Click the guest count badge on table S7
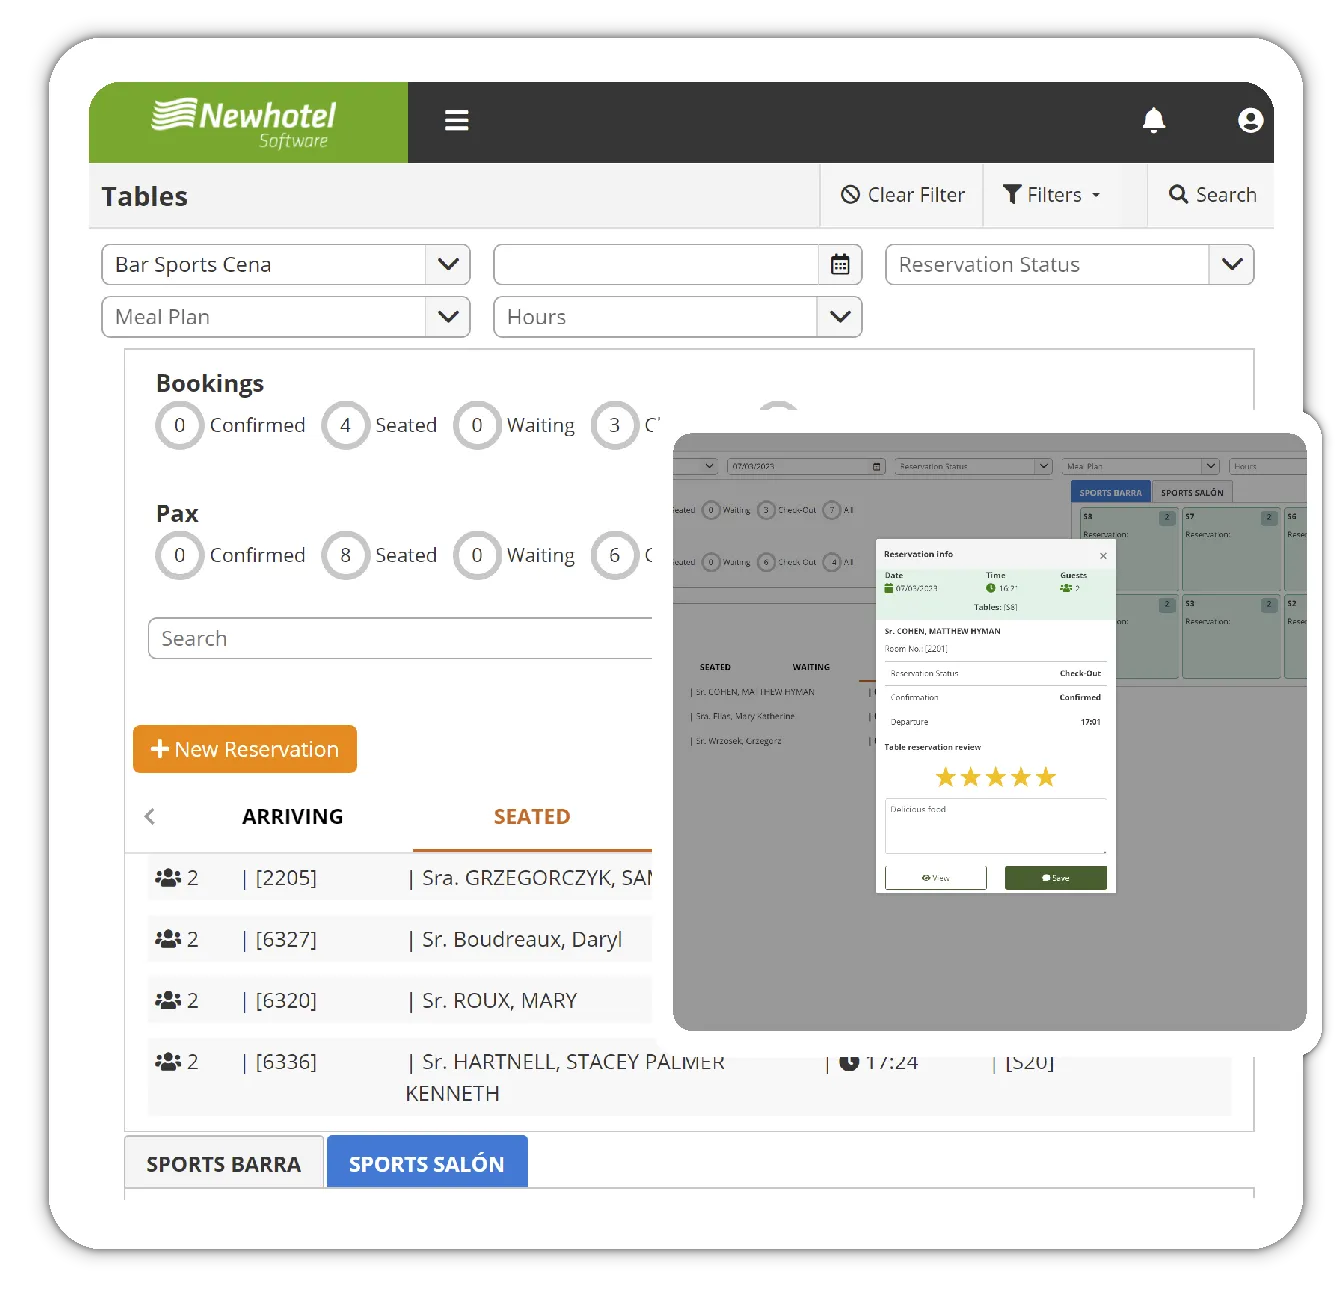Image resolution: width=1343 pixels, height=1294 pixels. [x=1269, y=518]
